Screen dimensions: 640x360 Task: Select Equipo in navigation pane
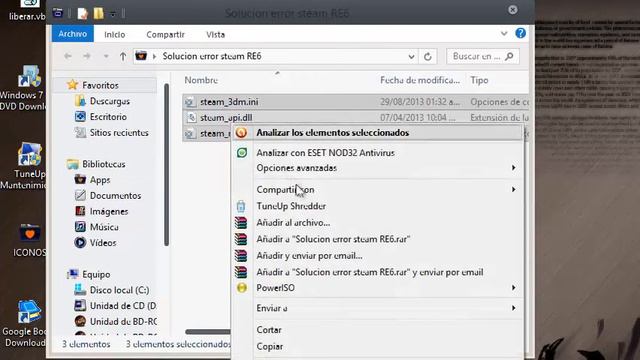click(96, 274)
